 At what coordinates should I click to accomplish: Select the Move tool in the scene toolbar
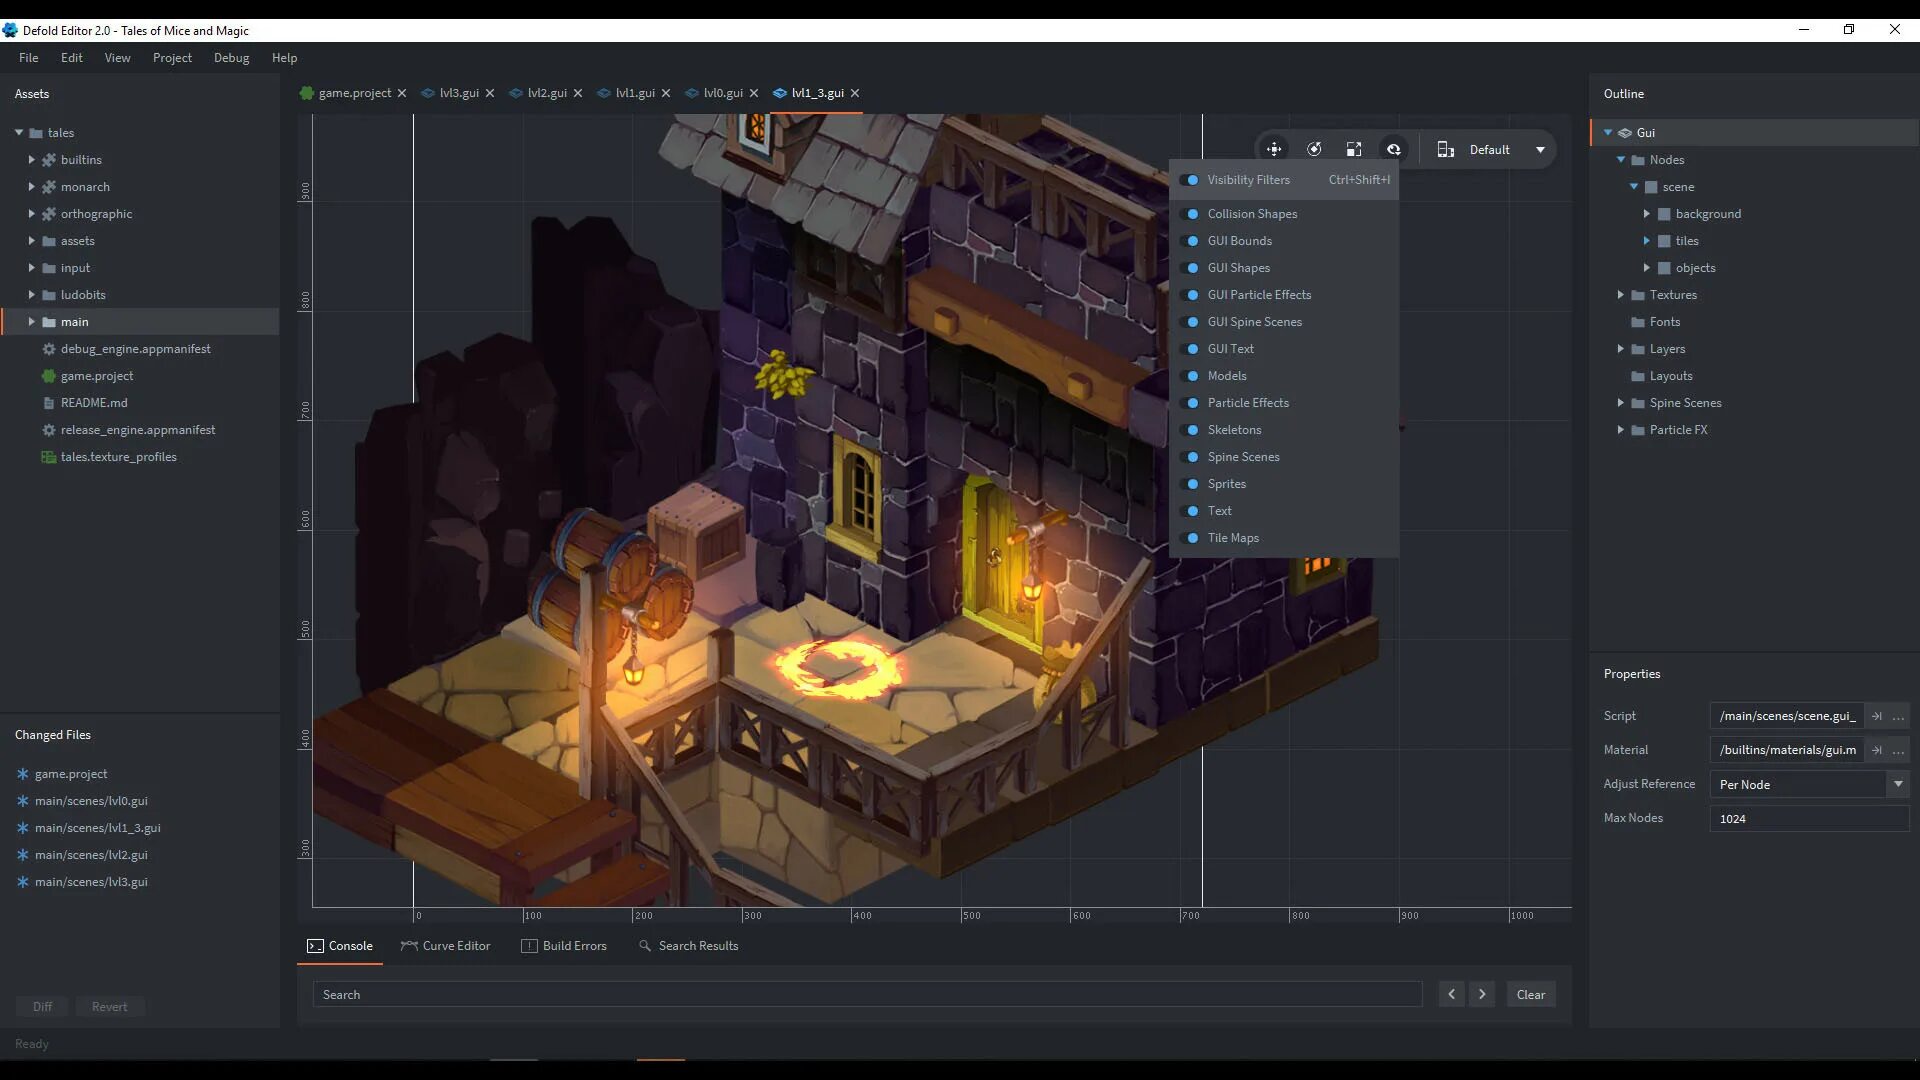[x=1274, y=148]
